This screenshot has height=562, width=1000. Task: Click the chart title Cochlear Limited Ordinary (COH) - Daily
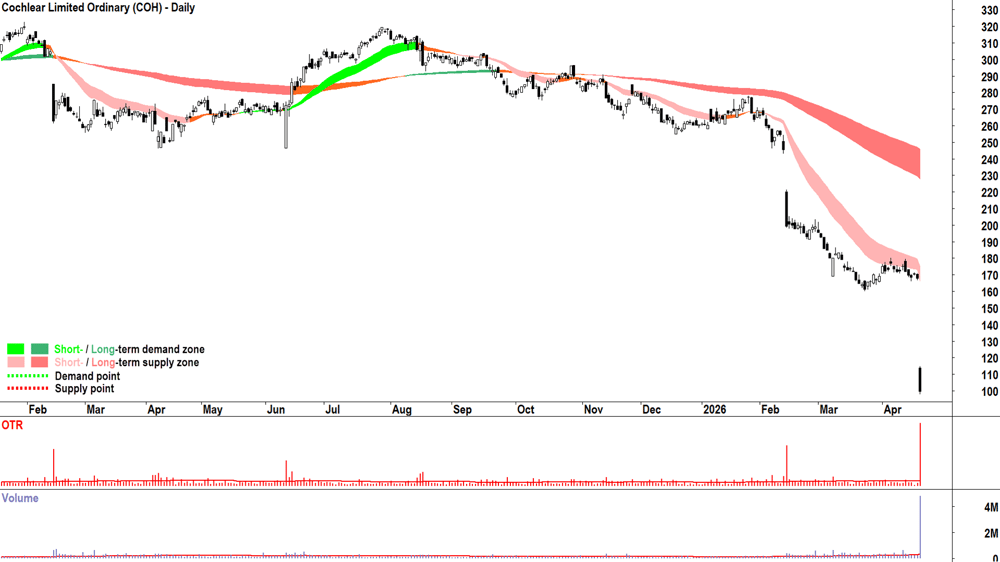[98, 8]
